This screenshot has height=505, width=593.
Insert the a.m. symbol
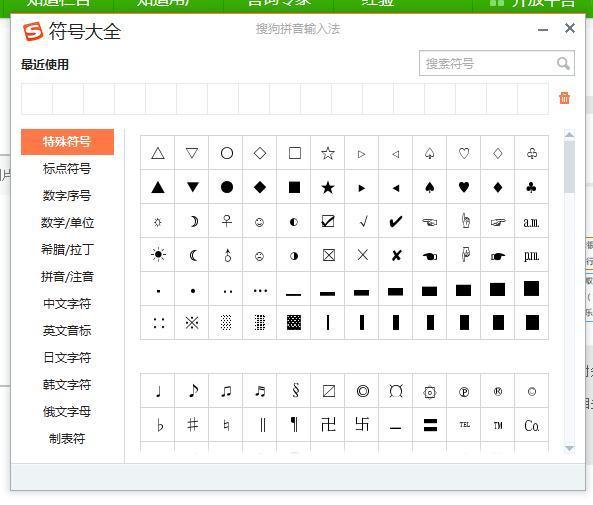(531, 222)
